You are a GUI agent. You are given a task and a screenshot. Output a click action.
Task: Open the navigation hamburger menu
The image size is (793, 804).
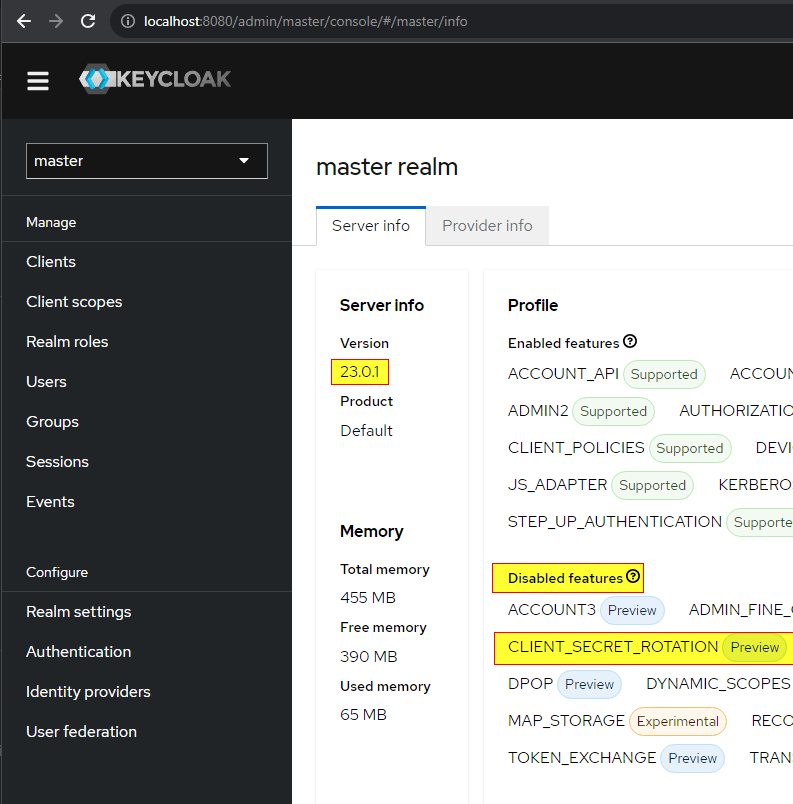[37, 81]
